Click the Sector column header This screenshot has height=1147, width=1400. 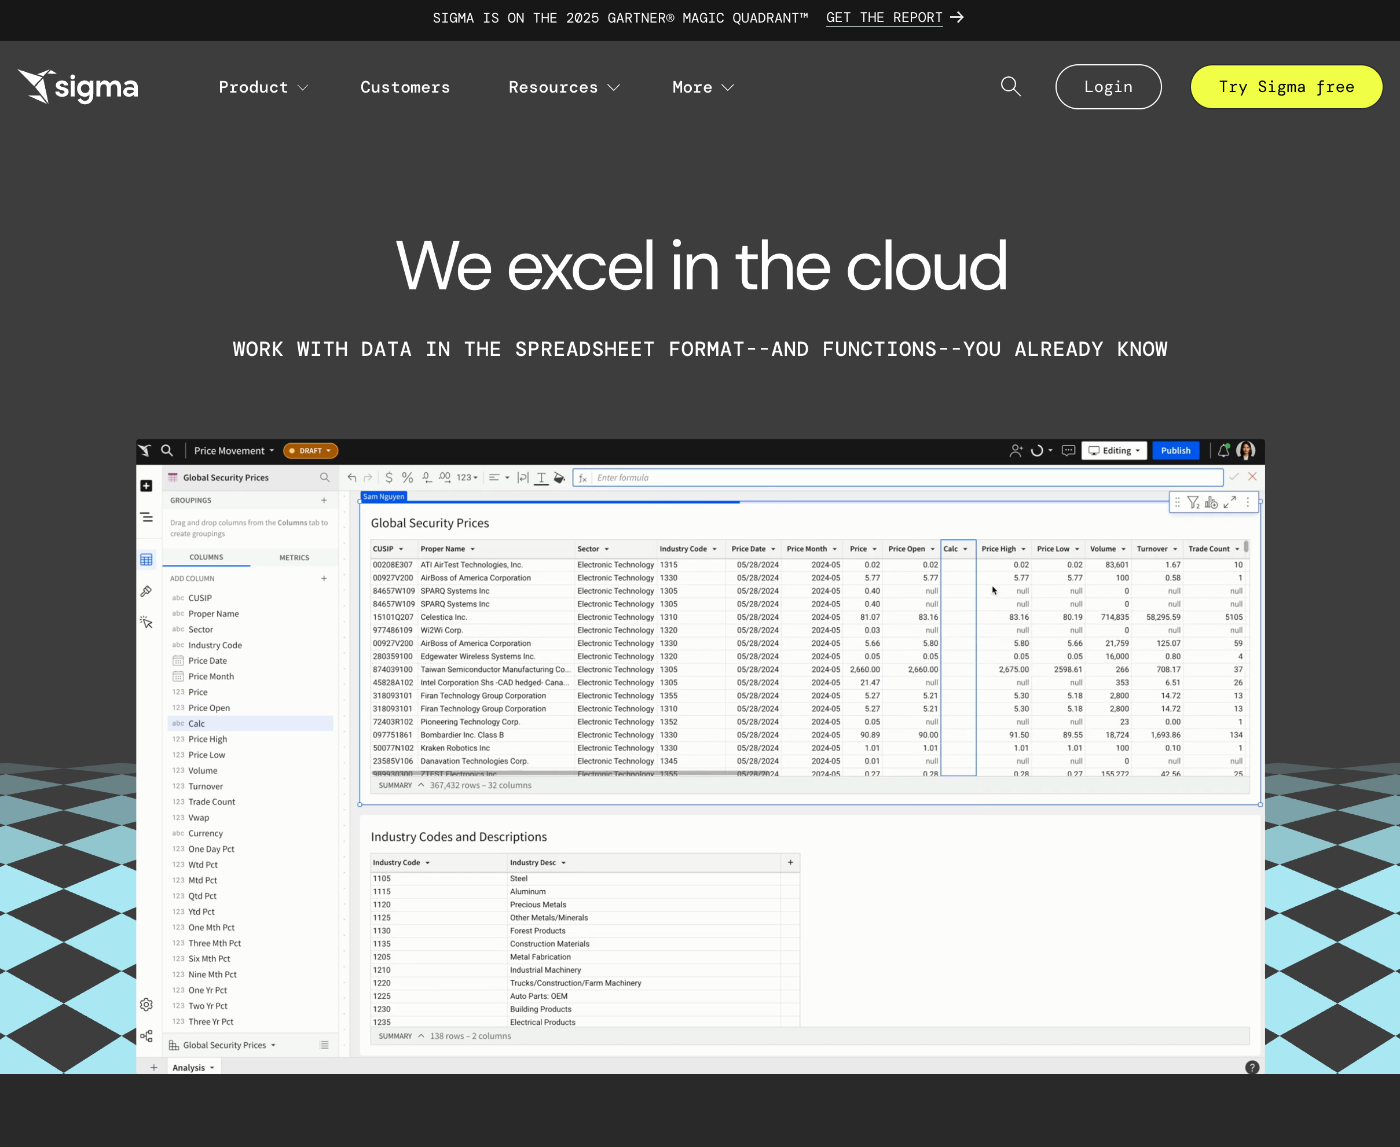tap(614, 549)
